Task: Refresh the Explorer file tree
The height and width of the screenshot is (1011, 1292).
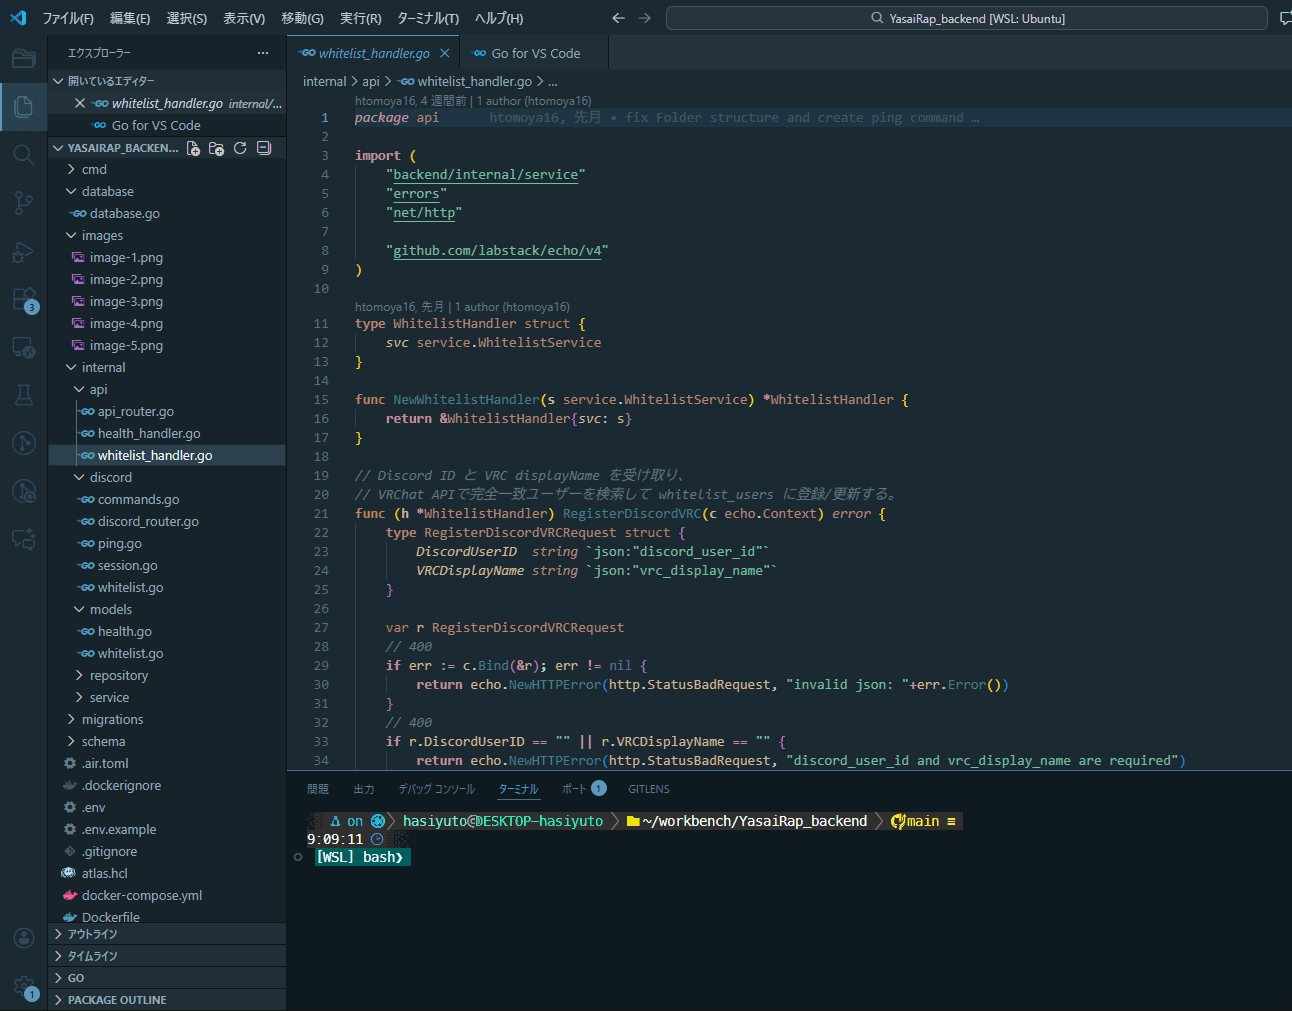Action: pos(239,147)
